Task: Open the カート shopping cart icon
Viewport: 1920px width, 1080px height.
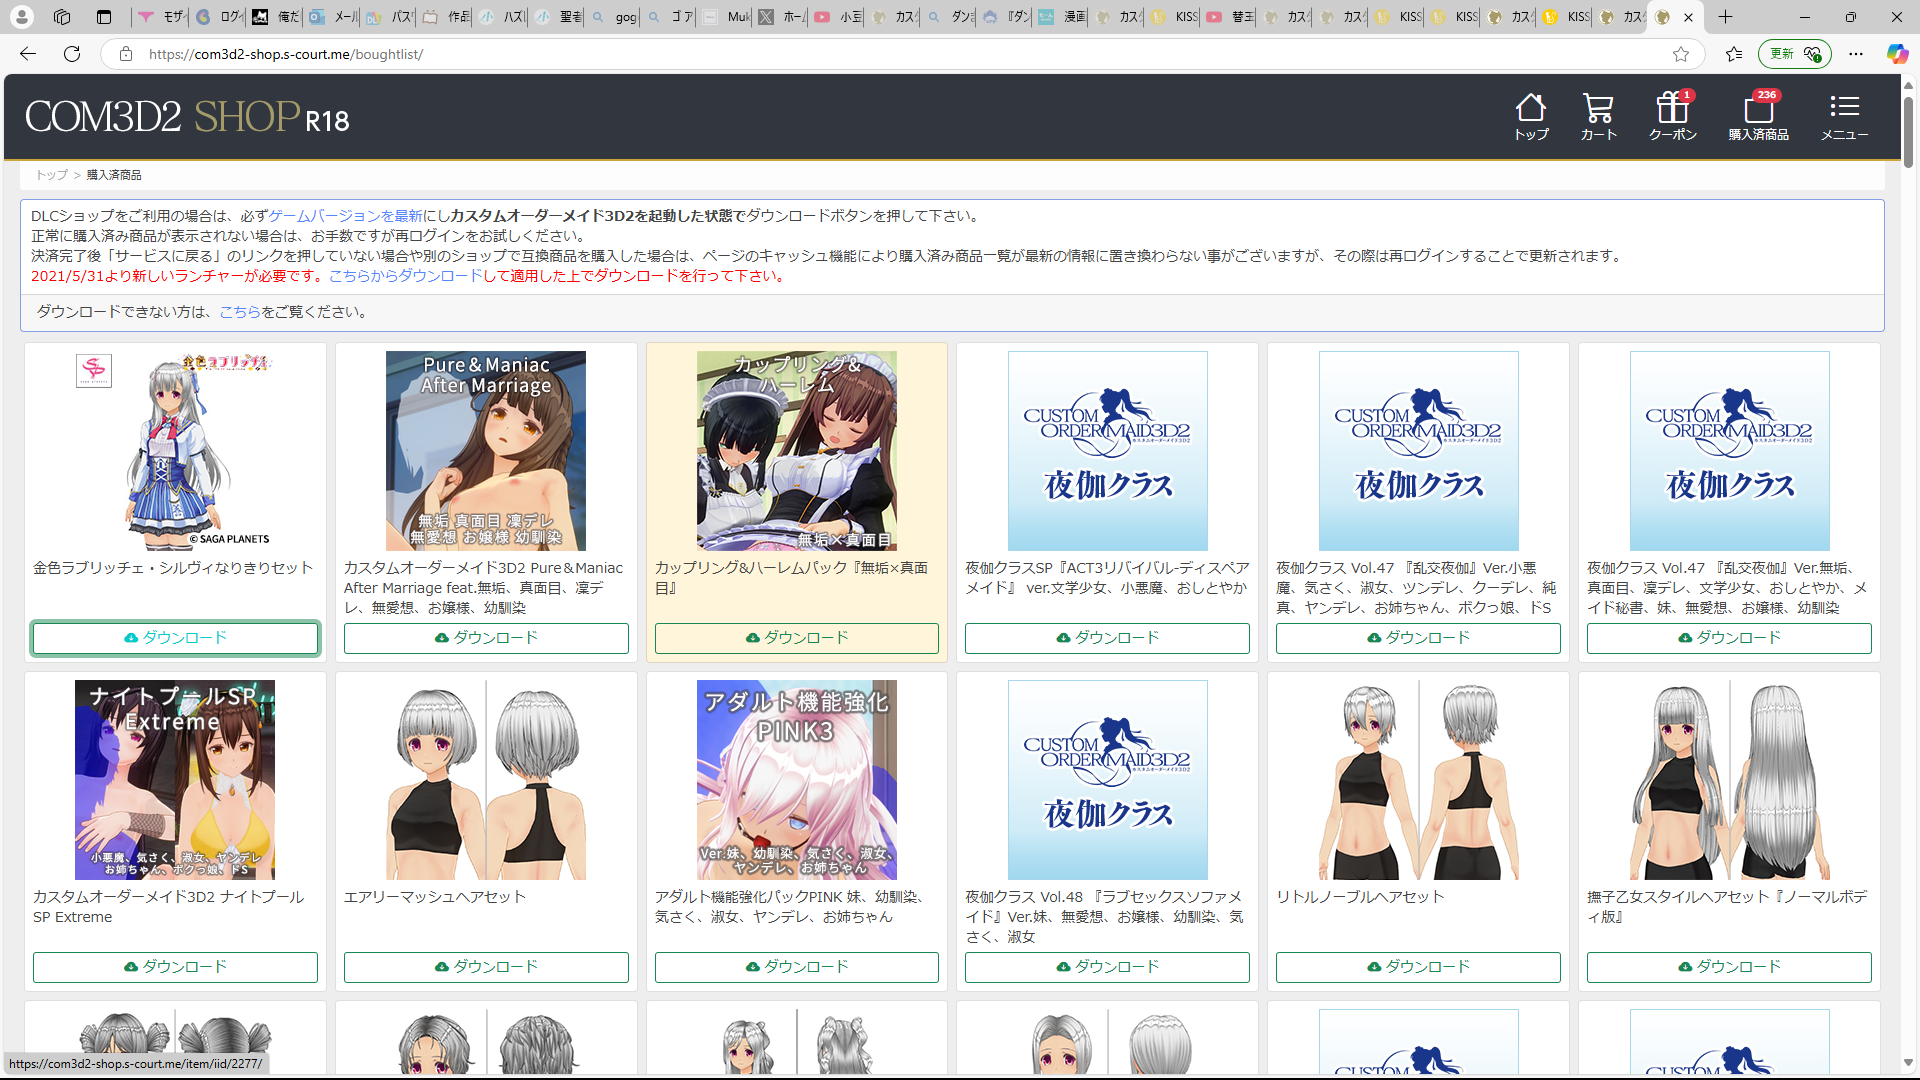Action: pos(1598,116)
